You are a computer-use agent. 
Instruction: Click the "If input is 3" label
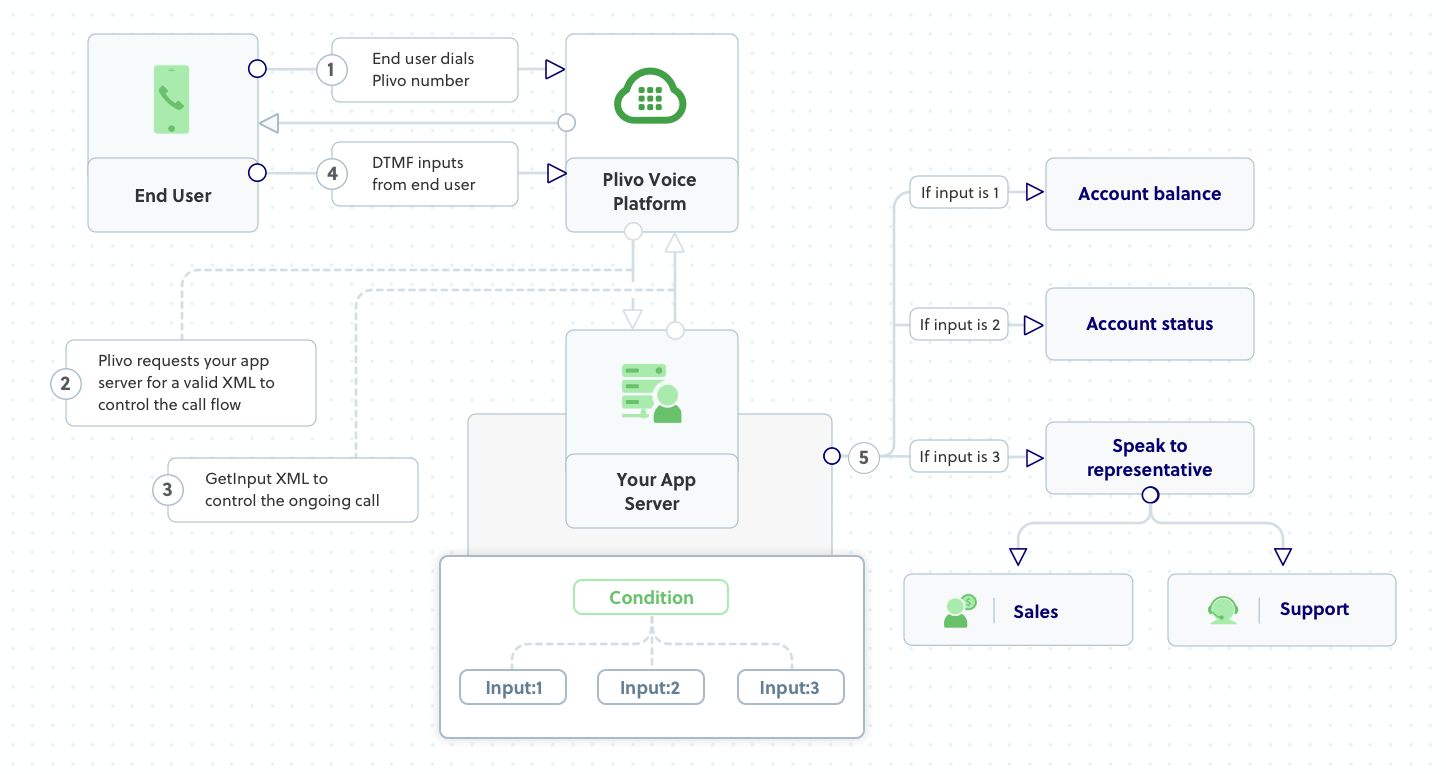(x=959, y=457)
